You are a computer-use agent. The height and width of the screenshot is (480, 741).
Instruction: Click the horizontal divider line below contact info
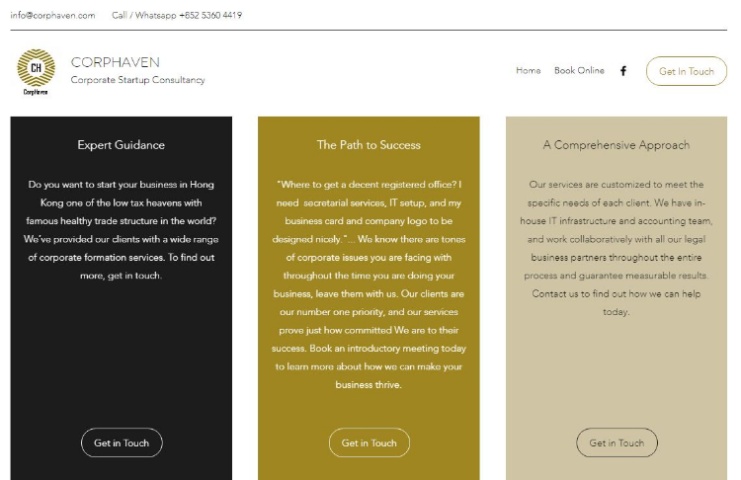click(x=369, y=30)
